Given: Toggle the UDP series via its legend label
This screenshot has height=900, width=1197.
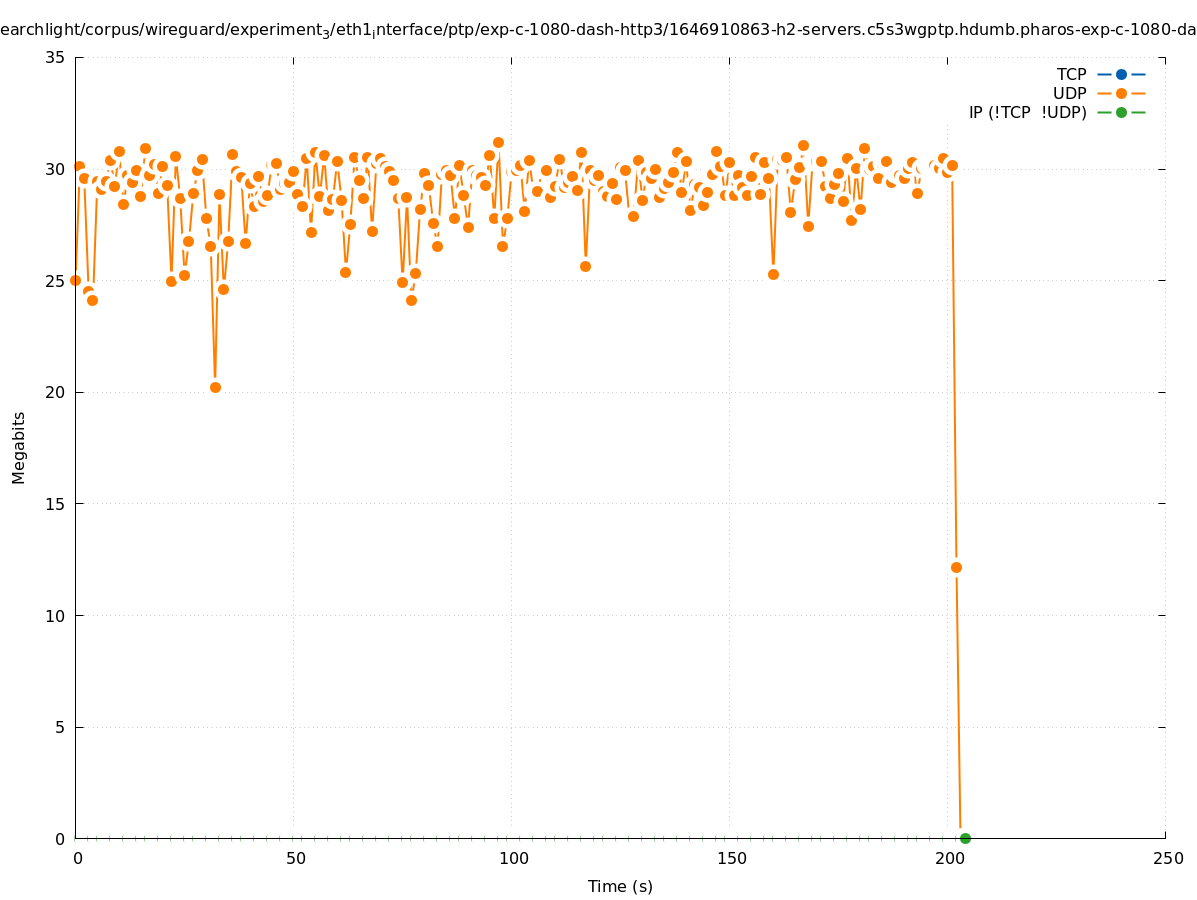Looking at the screenshot, I should (x=1069, y=93).
